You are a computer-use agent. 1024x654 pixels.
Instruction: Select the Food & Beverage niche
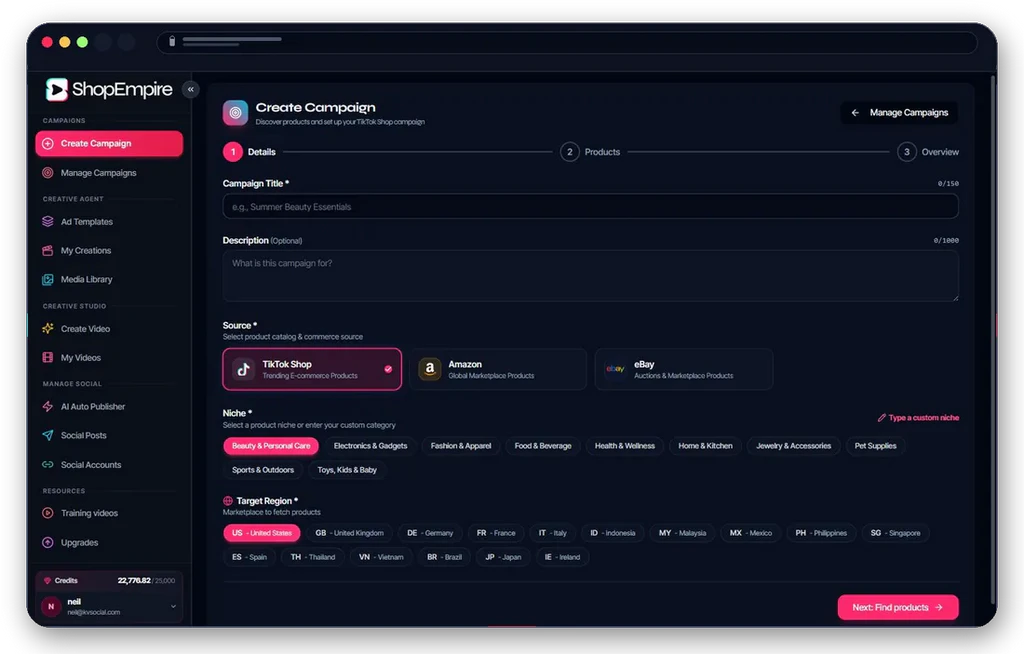(543, 446)
